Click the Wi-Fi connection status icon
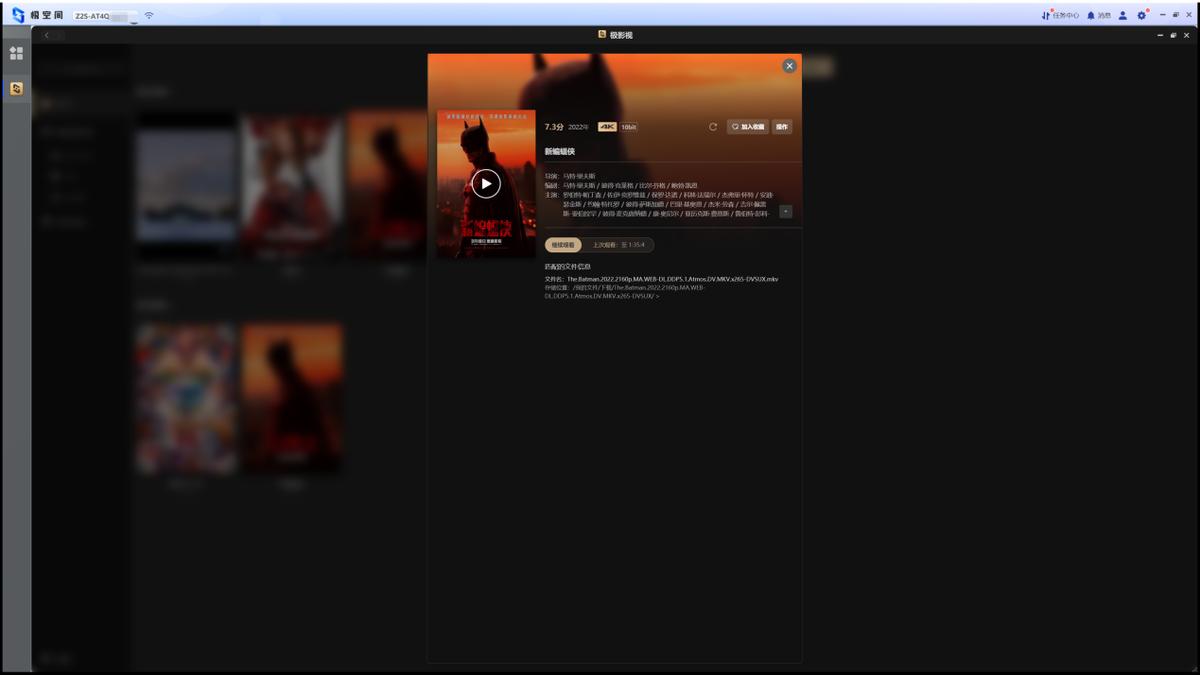 click(149, 16)
